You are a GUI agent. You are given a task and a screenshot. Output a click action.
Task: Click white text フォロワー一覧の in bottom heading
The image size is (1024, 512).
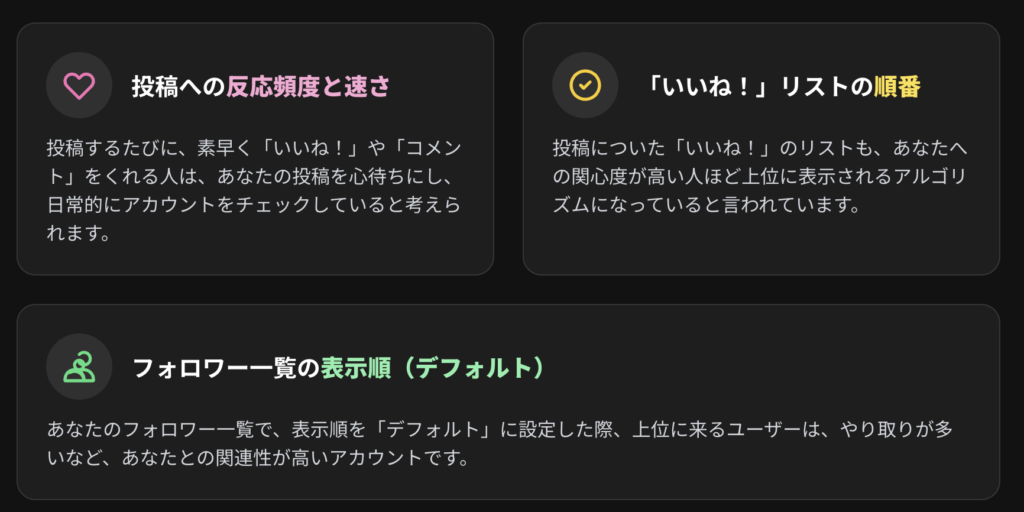(226, 368)
